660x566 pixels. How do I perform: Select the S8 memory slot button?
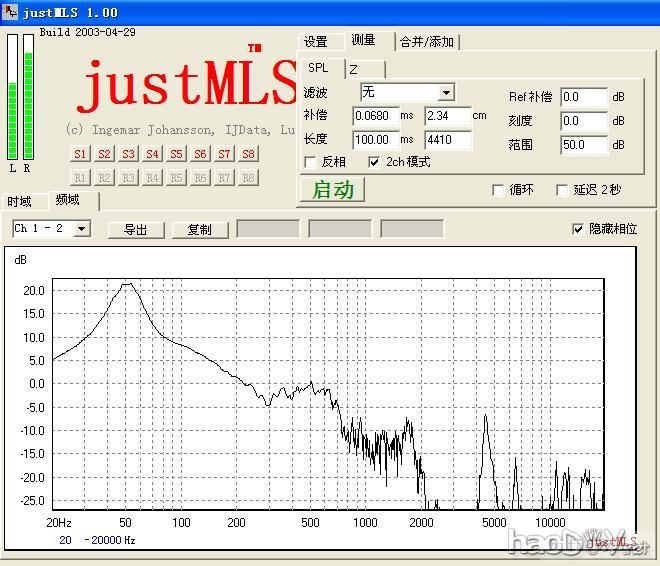click(248, 154)
